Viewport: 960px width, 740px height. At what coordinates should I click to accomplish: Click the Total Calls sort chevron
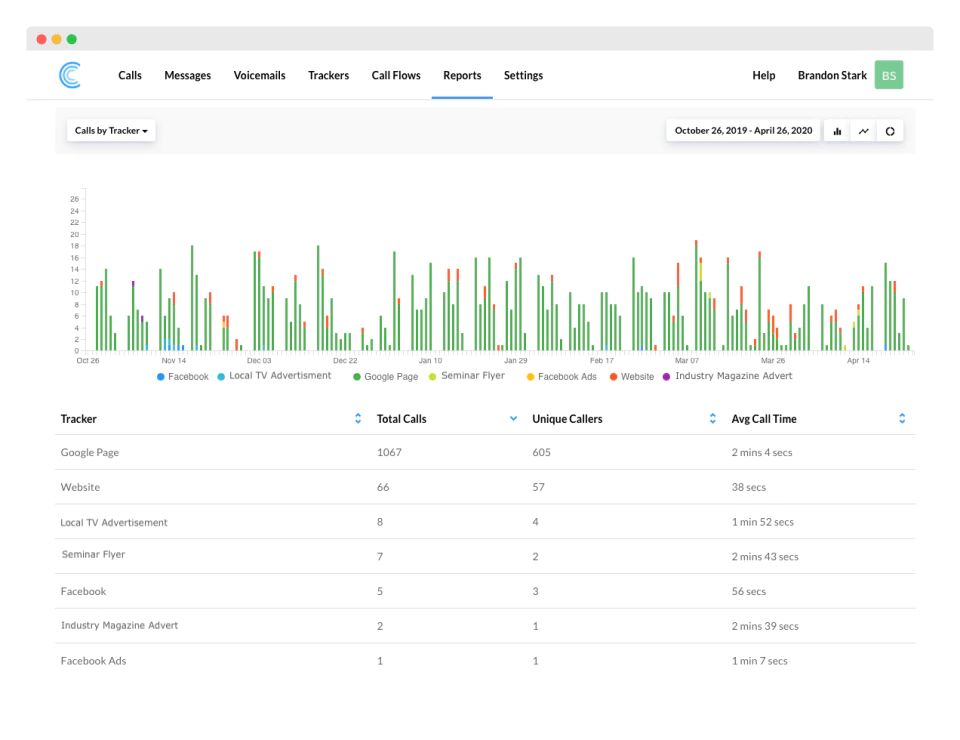tap(513, 419)
